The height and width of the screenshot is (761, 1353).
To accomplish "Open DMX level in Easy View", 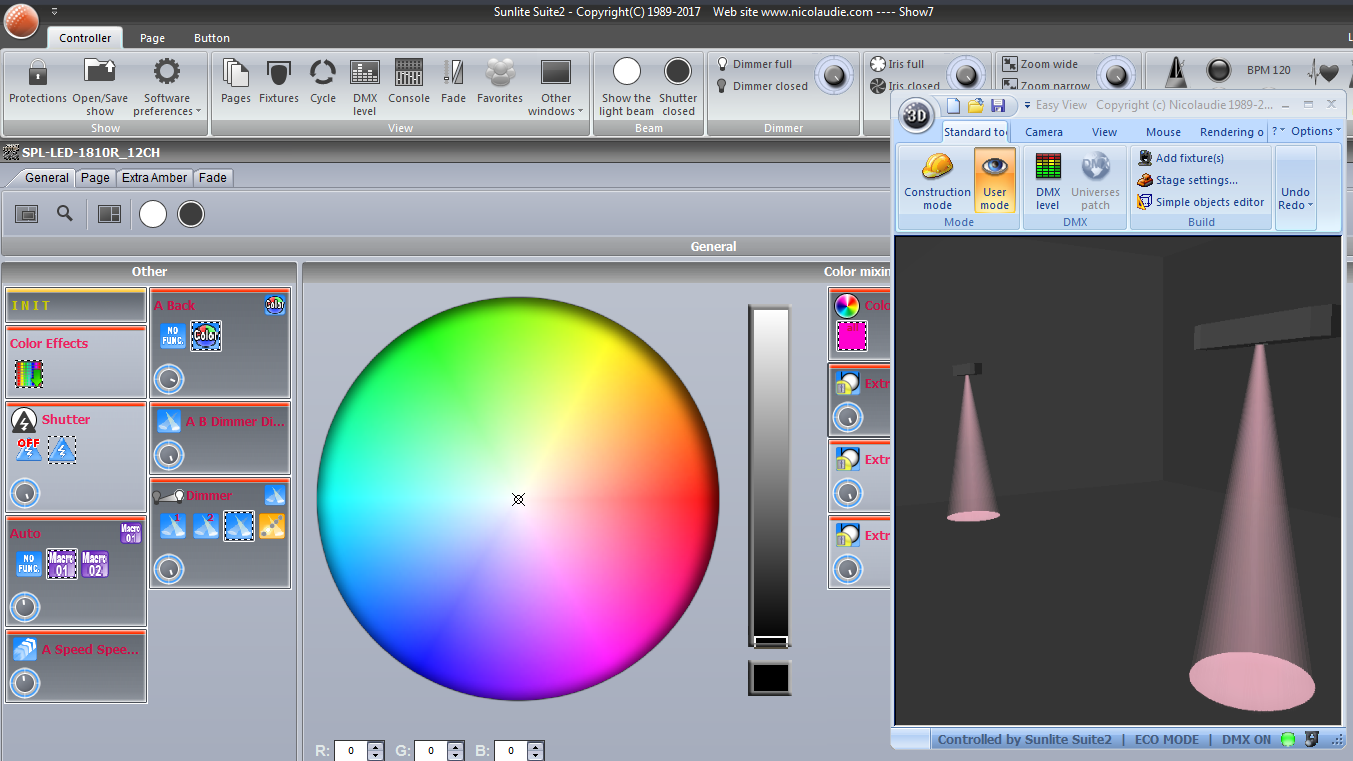I will pos(1047,181).
